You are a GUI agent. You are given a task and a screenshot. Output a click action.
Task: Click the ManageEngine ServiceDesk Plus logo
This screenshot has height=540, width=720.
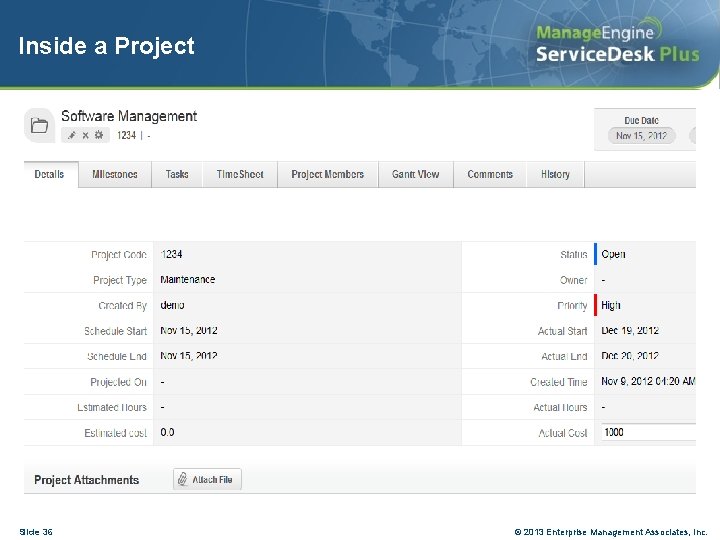pos(617,44)
